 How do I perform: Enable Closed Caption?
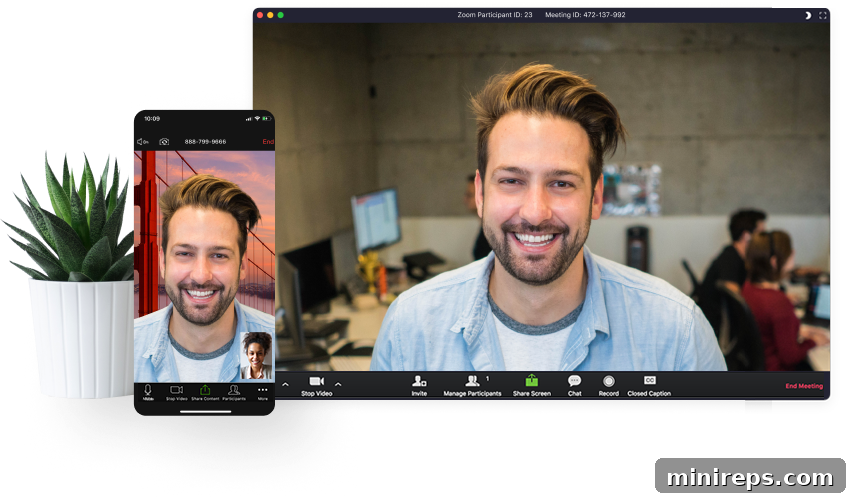click(x=649, y=386)
